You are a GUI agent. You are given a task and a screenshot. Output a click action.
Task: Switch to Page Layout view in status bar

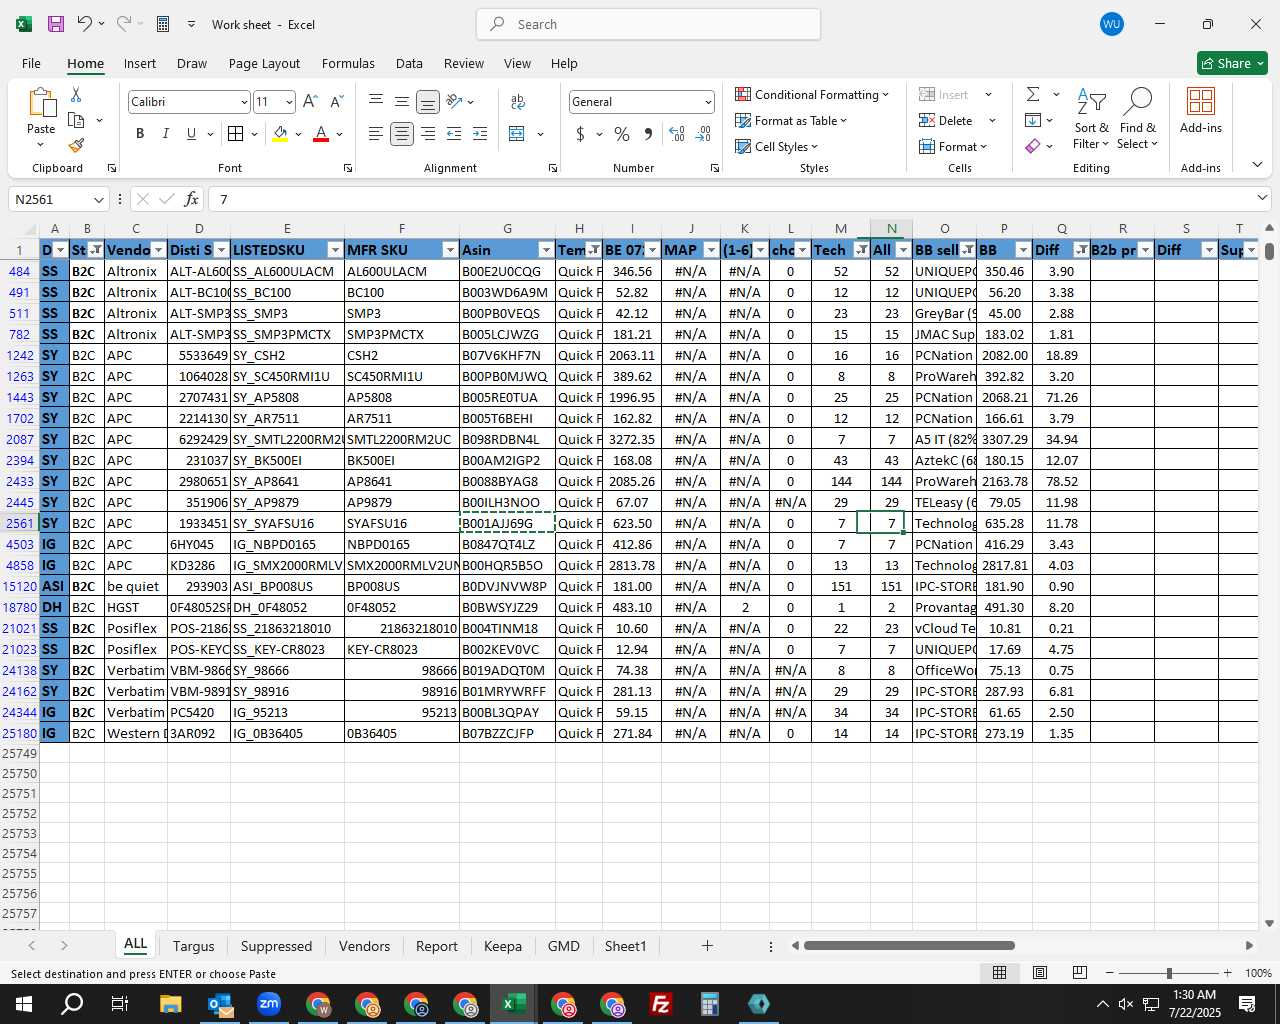pyautogui.click(x=1040, y=973)
